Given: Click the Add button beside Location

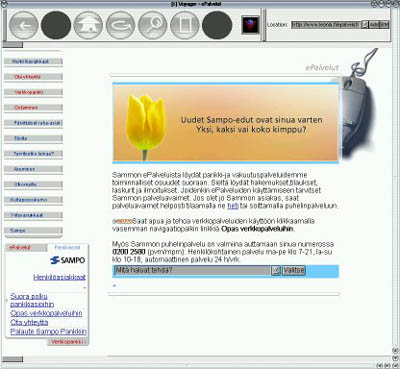Looking at the screenshot, I should [x=374, y=24].
